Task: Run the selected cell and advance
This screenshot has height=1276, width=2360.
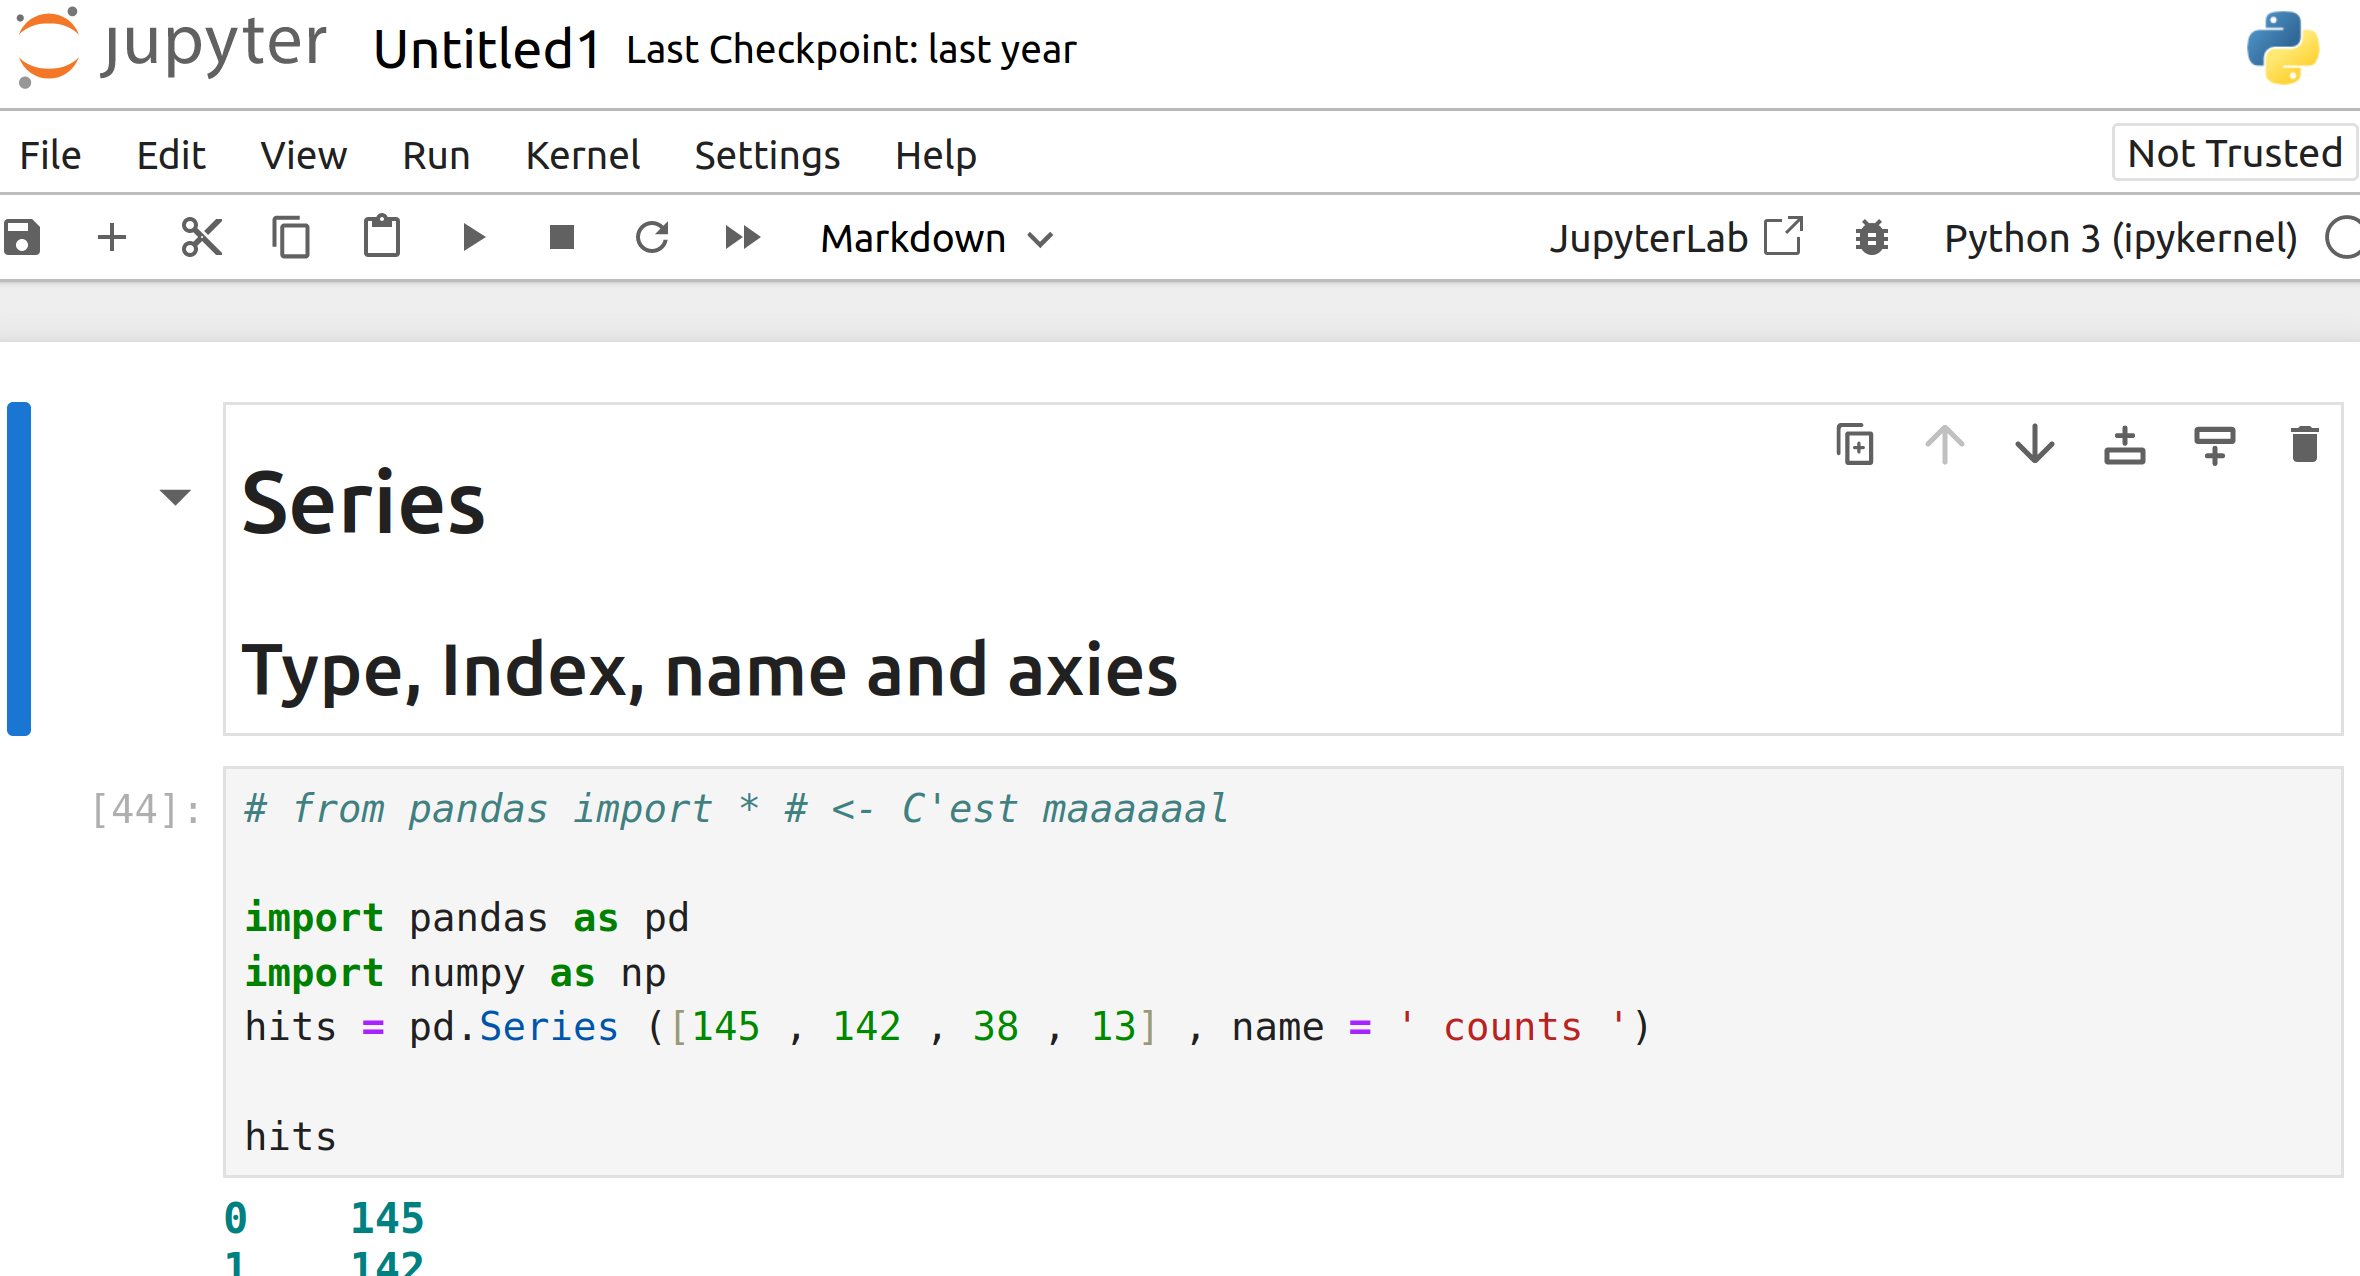Action: point(473,238)
